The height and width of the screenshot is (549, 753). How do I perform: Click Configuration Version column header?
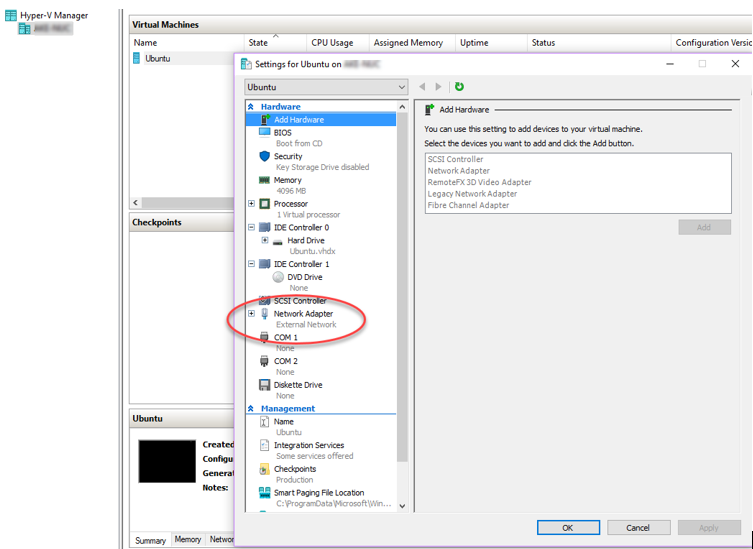coord(712,43)
